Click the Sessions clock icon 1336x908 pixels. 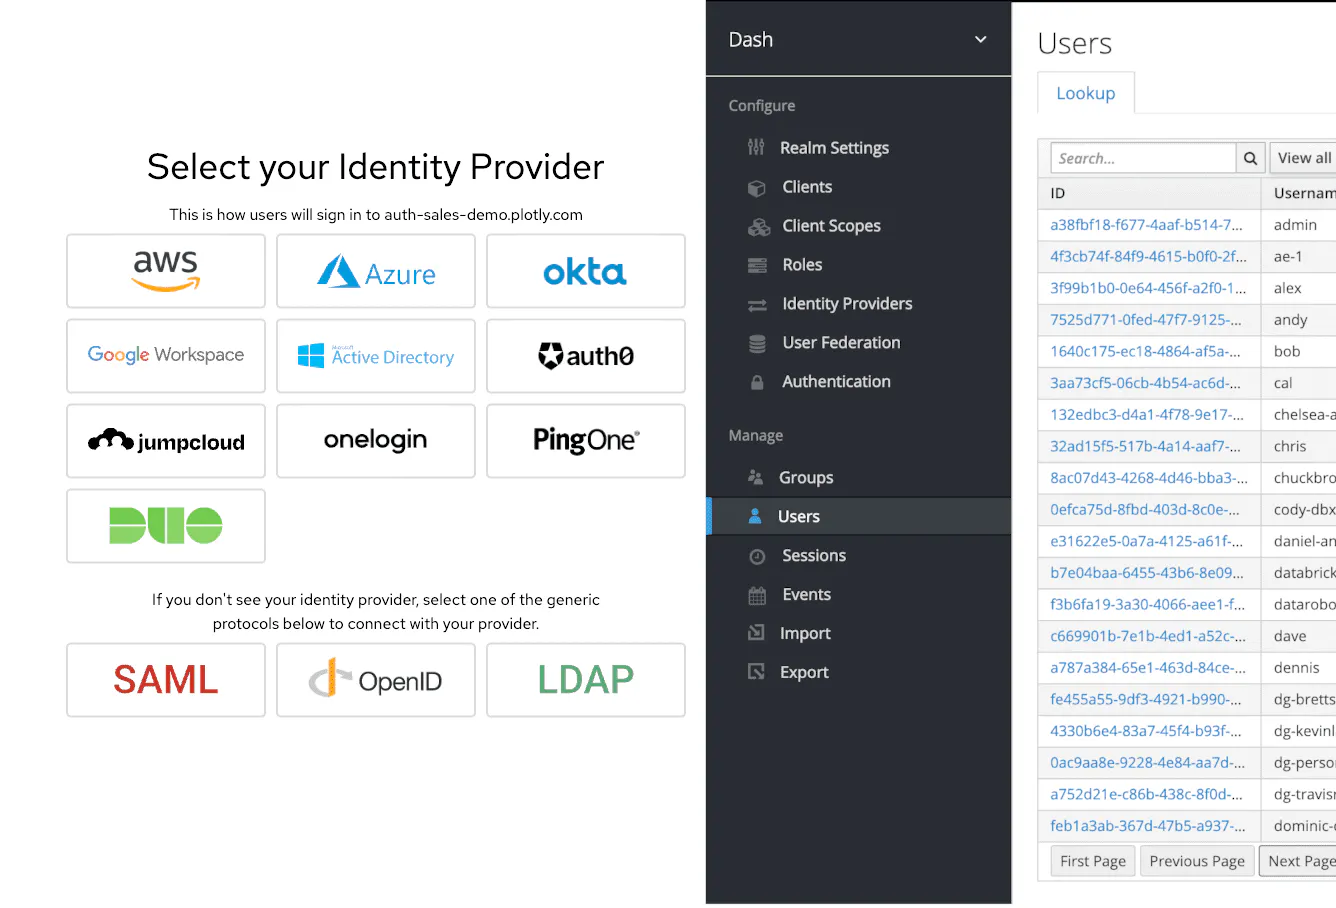[x=757, y=556]
